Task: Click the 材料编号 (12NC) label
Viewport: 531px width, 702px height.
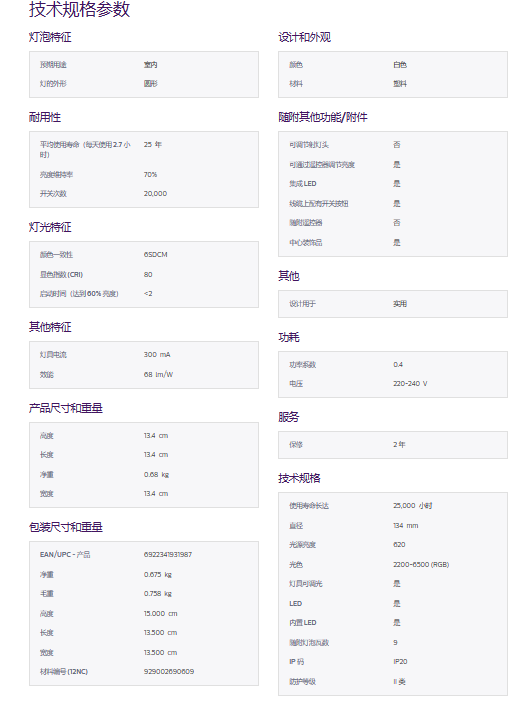Action: [64, 671]
